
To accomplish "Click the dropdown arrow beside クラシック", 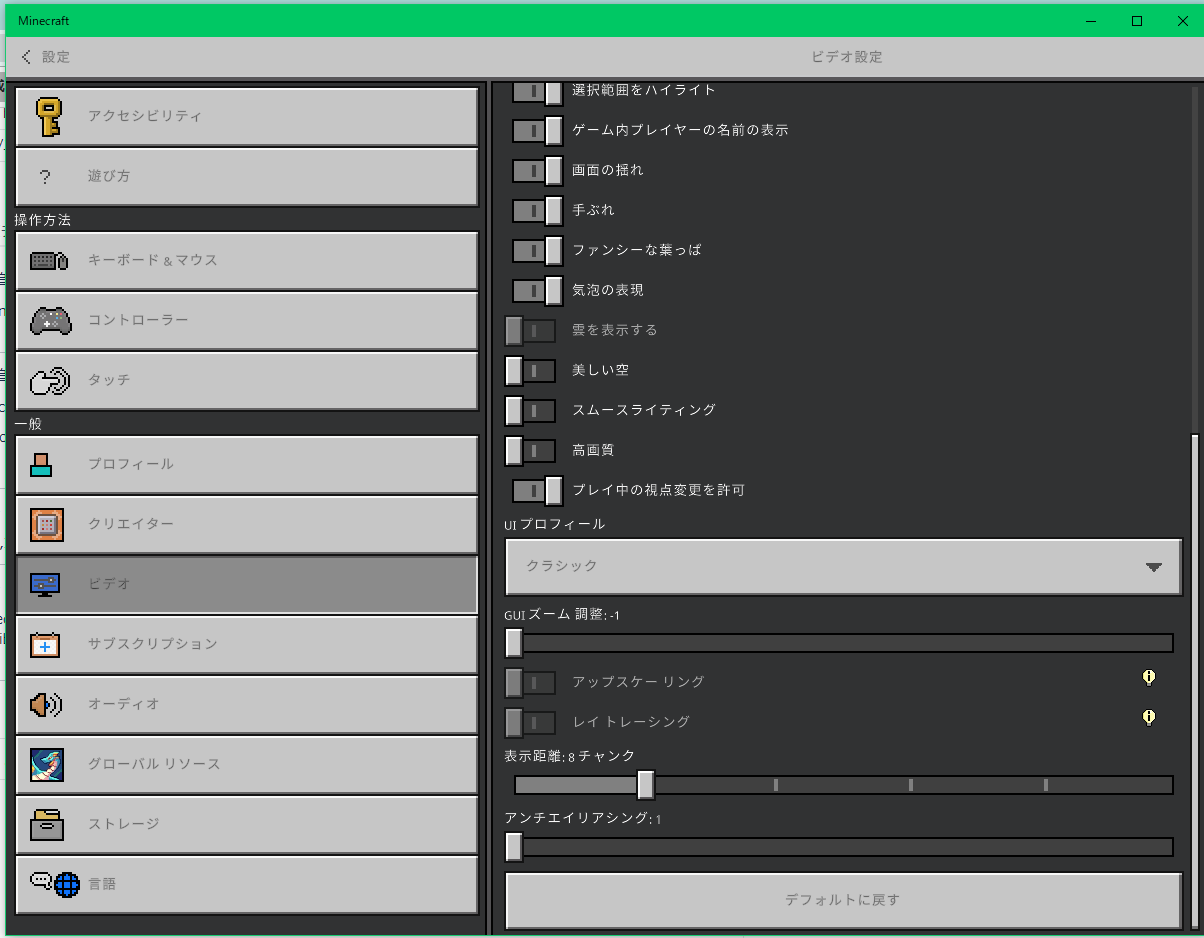I will click(1154, 567).
